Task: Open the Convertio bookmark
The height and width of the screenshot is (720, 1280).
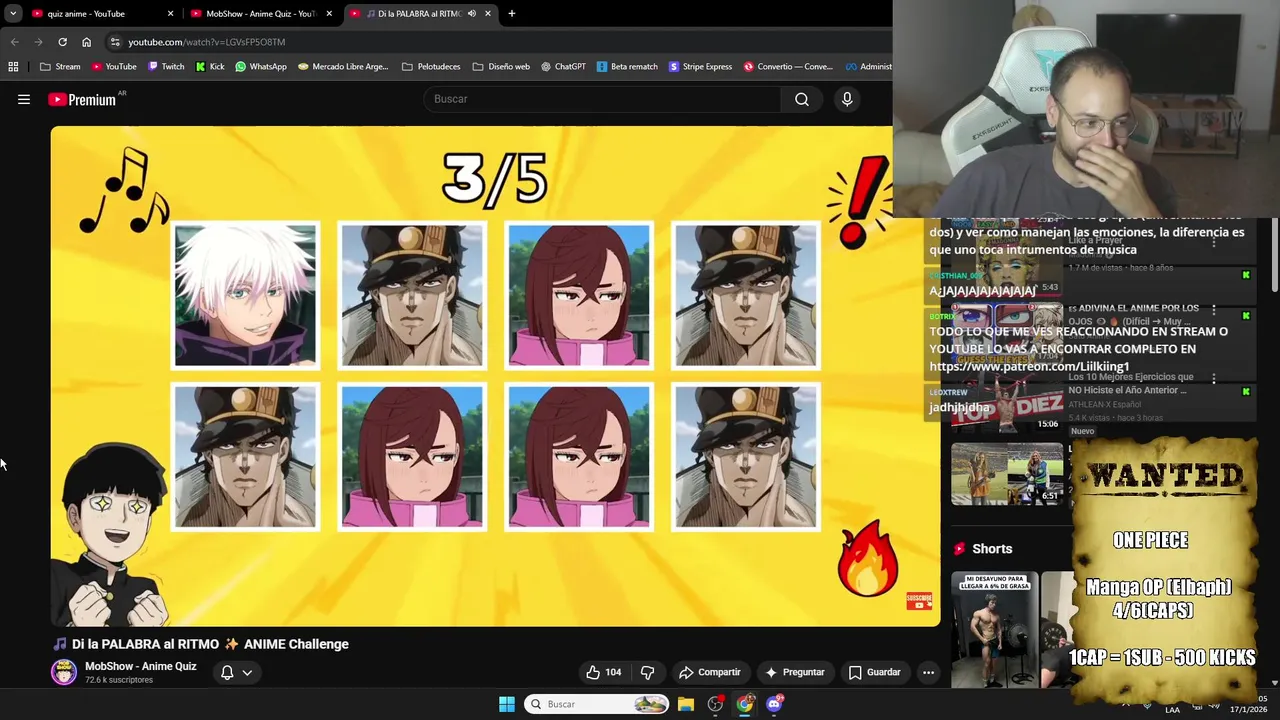Action: tap(788, 67)
